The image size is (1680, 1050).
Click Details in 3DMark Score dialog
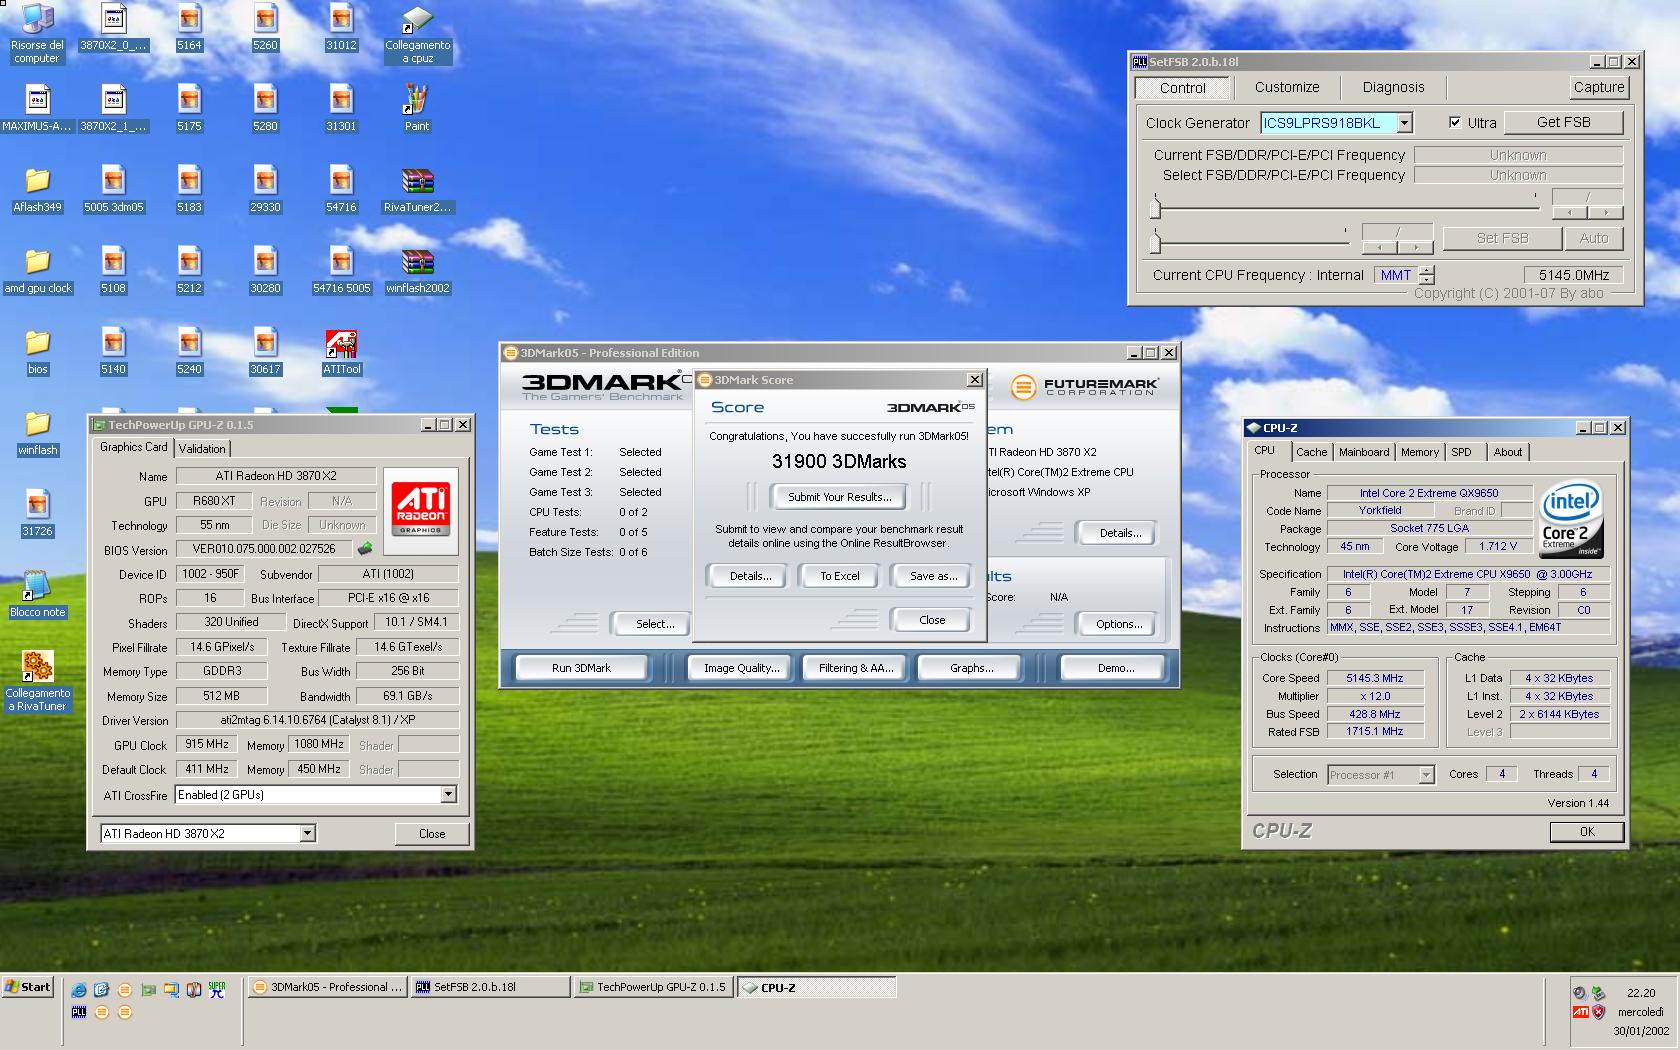coord(750,576)
